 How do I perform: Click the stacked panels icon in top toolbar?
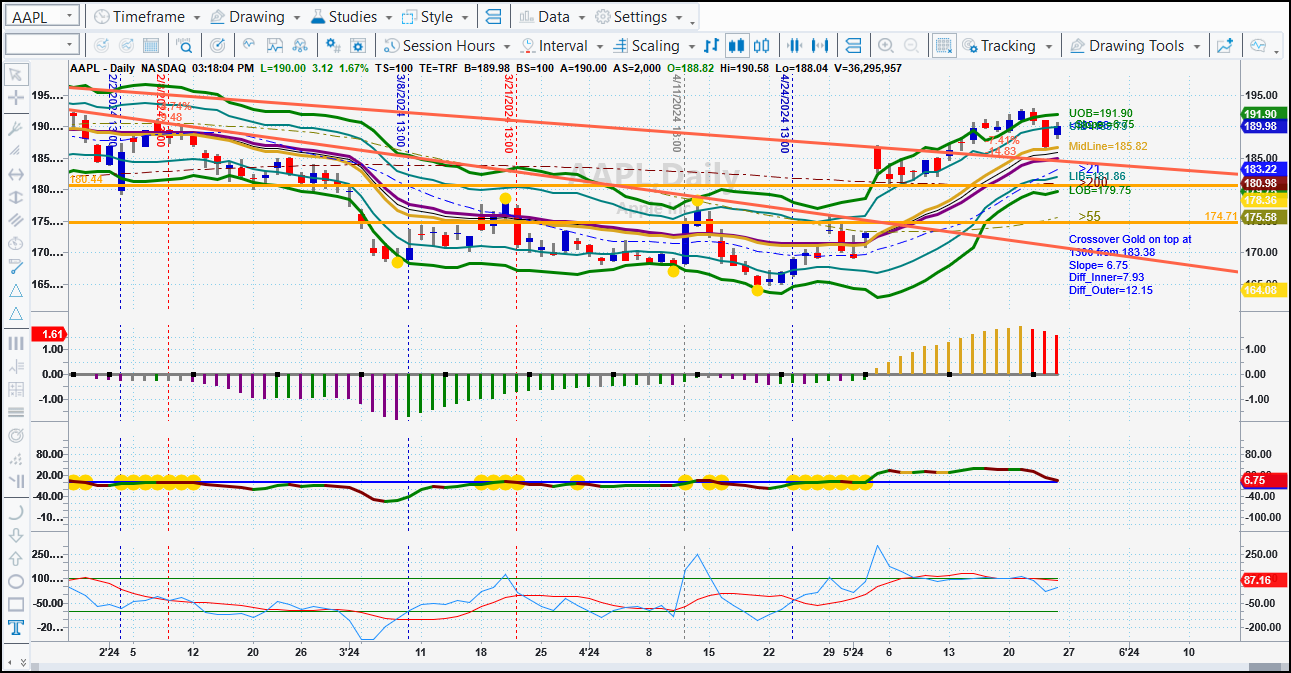492,17
